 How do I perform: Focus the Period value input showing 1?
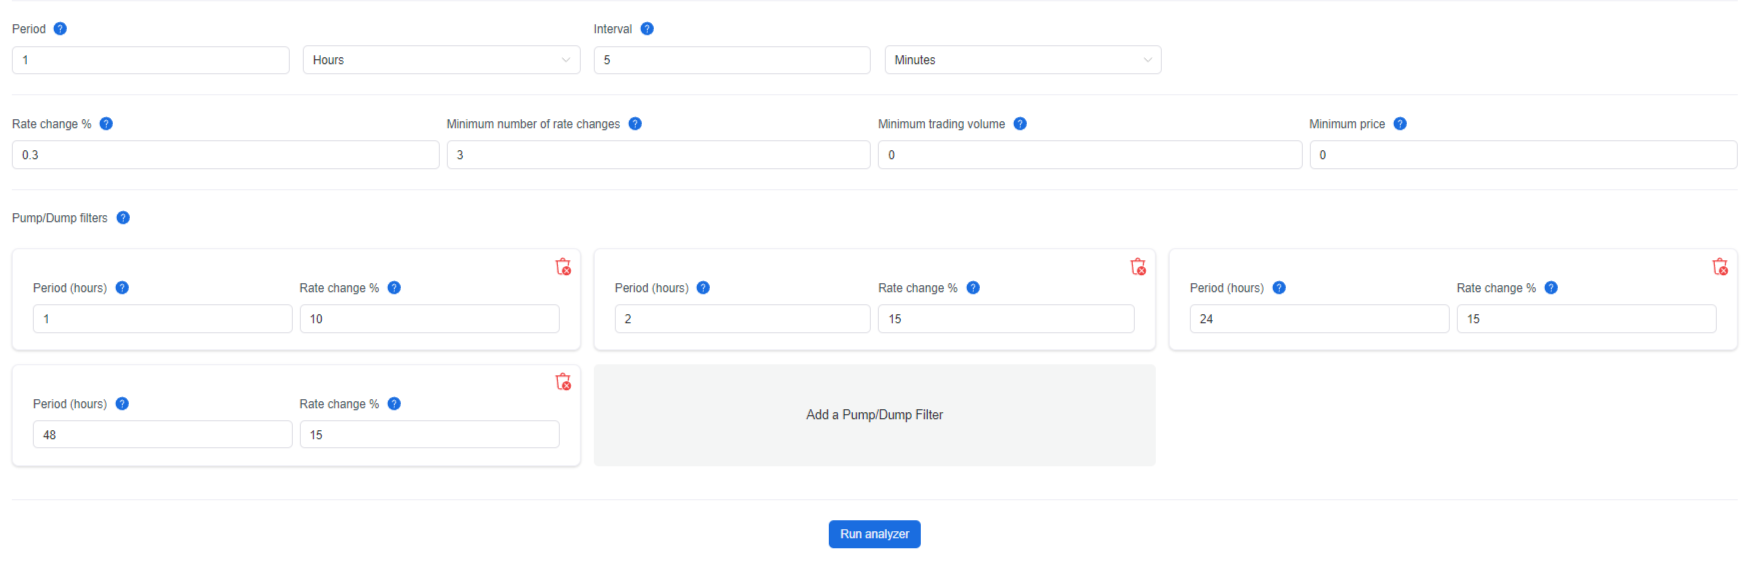151,60
